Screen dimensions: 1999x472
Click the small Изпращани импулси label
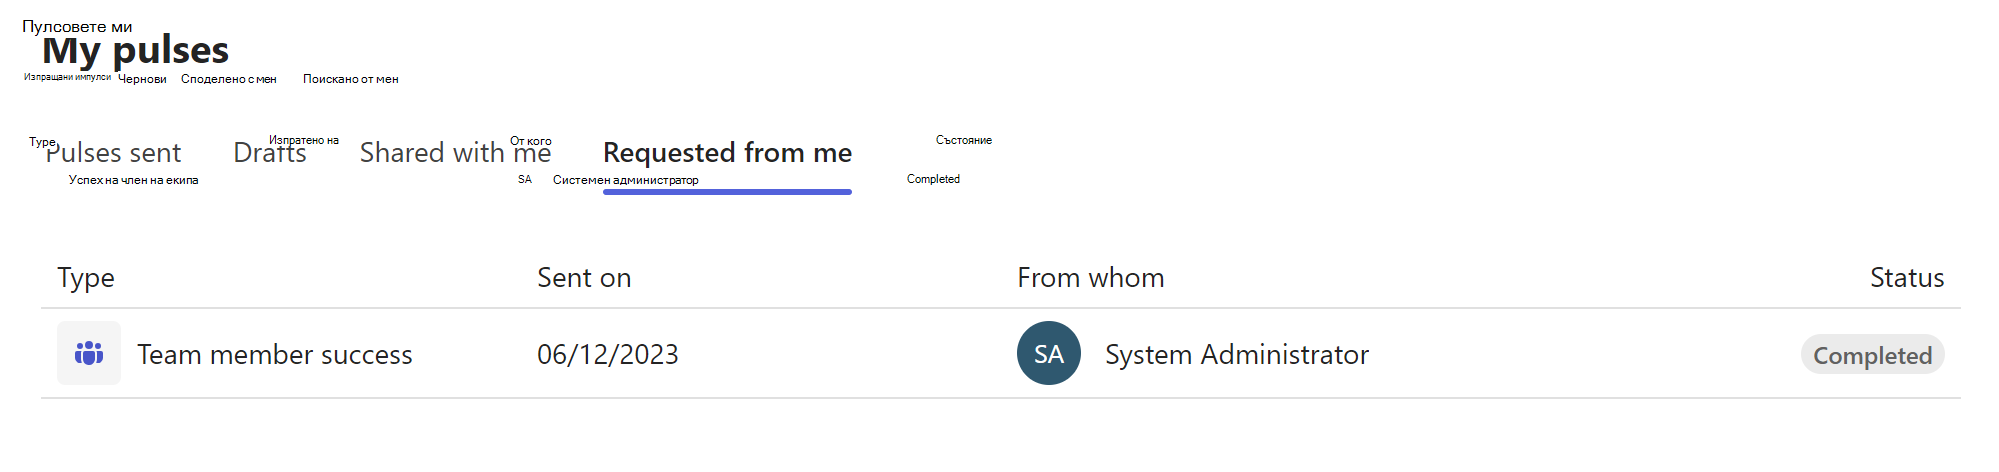point(67,77)
